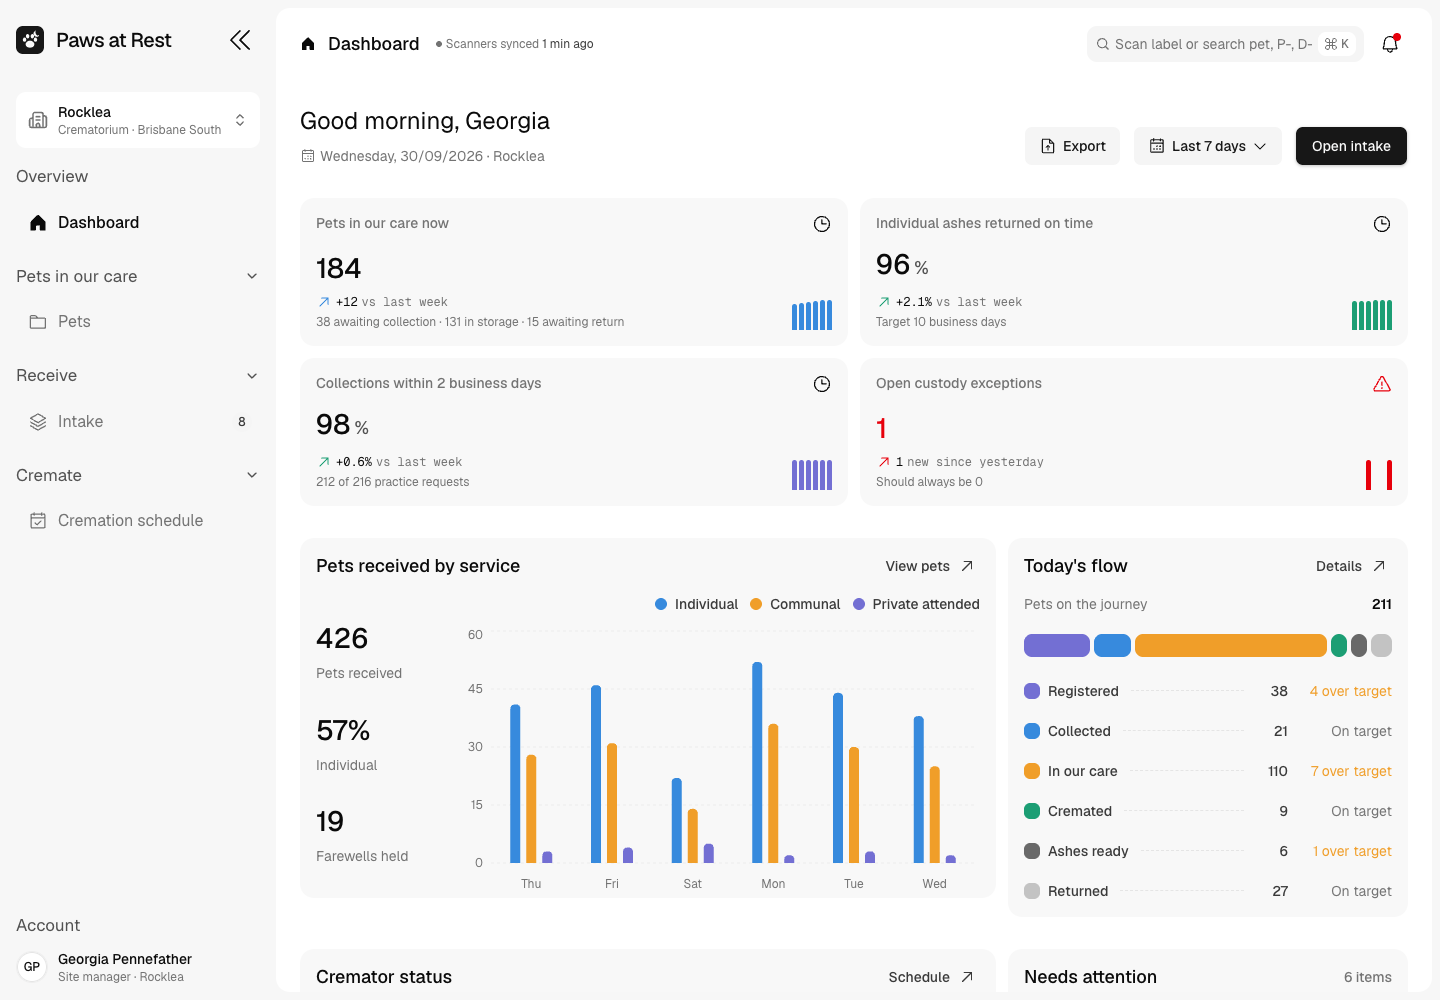The height and width of the screenshot is (1000, 1440).
Task: Open Pets in the sidebar
Action: click(138, 322)
